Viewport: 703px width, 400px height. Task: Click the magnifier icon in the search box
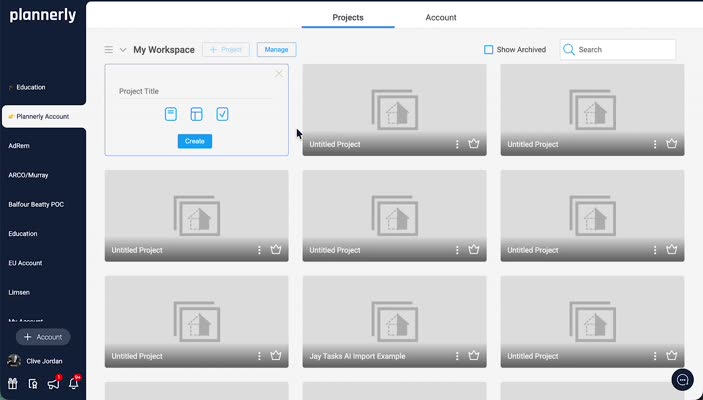(569, 50)
